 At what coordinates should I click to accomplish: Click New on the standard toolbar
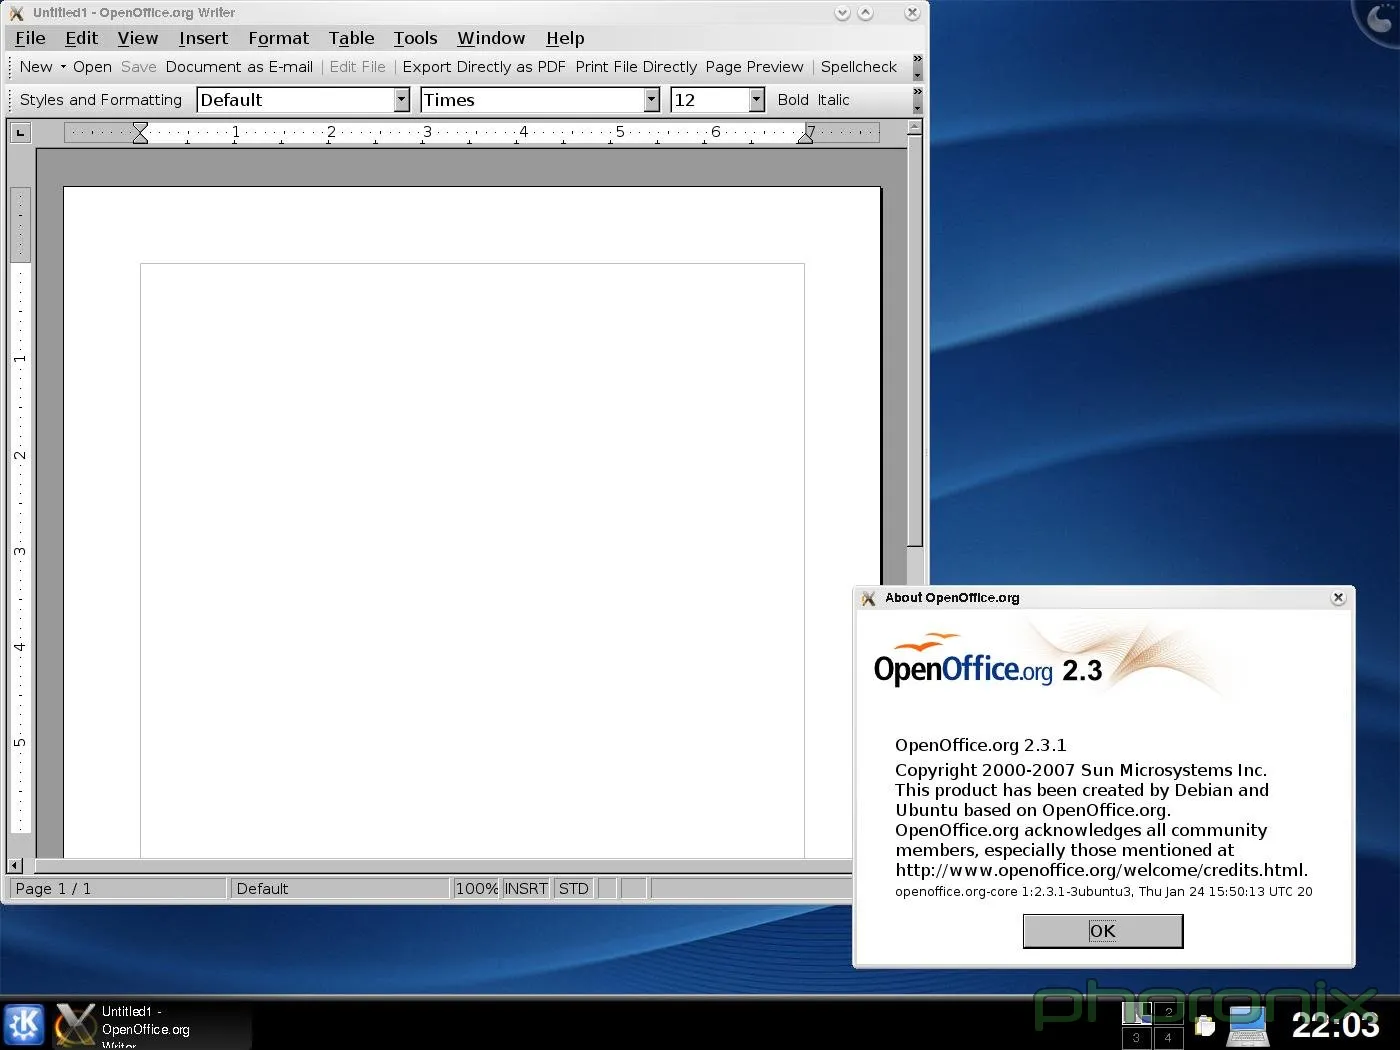36,67
